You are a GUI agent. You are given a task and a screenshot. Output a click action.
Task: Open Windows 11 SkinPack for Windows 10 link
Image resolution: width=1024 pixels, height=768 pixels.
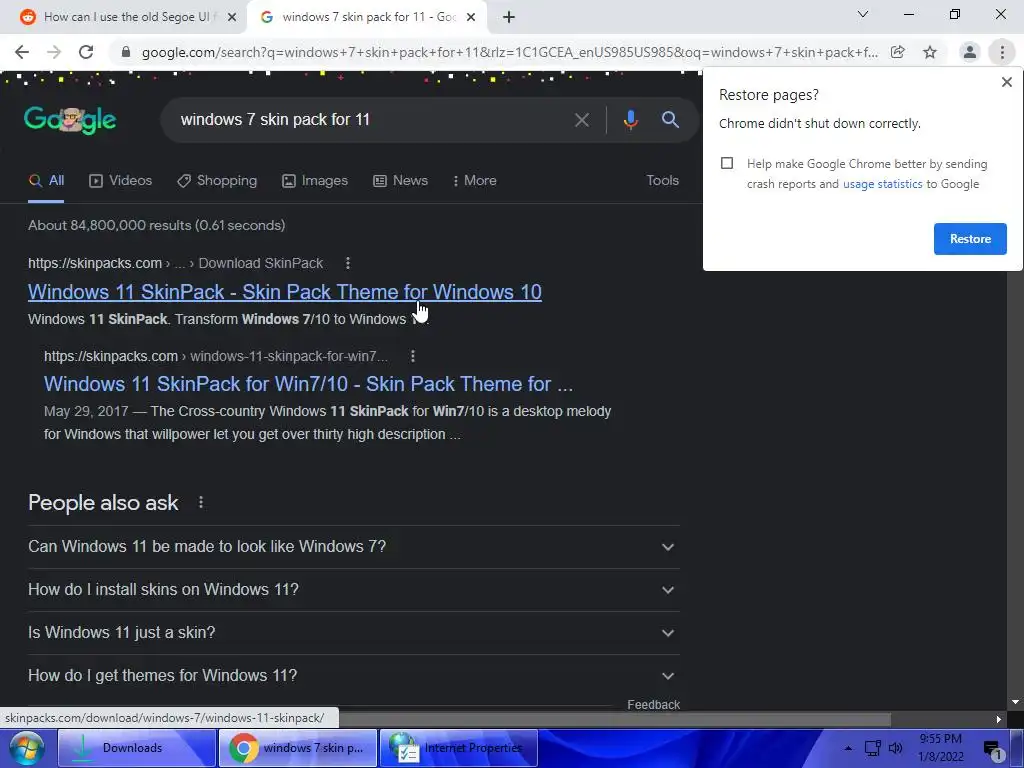click(285, 292)
